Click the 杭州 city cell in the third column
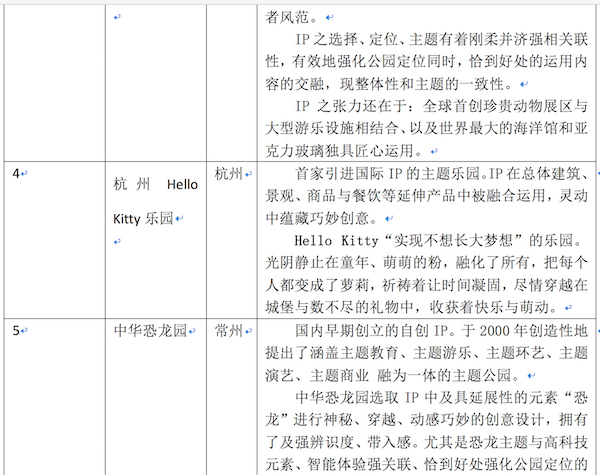This screenshot has width=600, height=475. pyautogui.click(x=229, y=174)
